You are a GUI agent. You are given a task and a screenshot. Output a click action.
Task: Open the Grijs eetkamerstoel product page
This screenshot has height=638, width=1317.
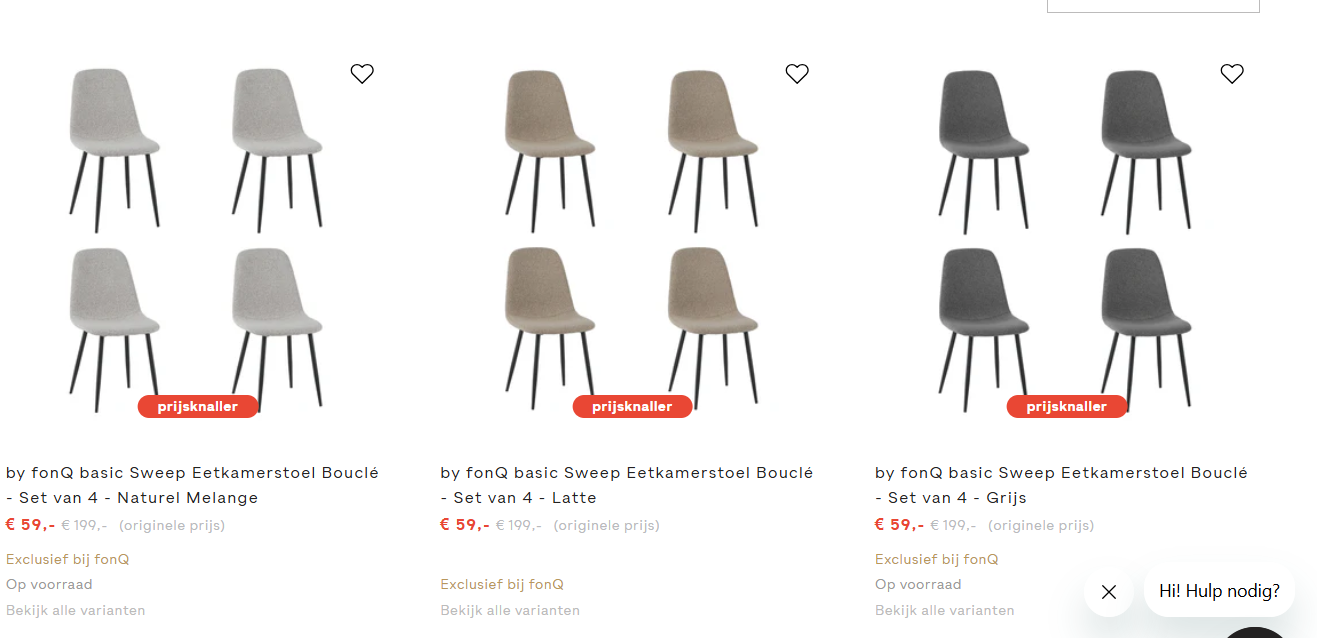[x=1061, y=484]
